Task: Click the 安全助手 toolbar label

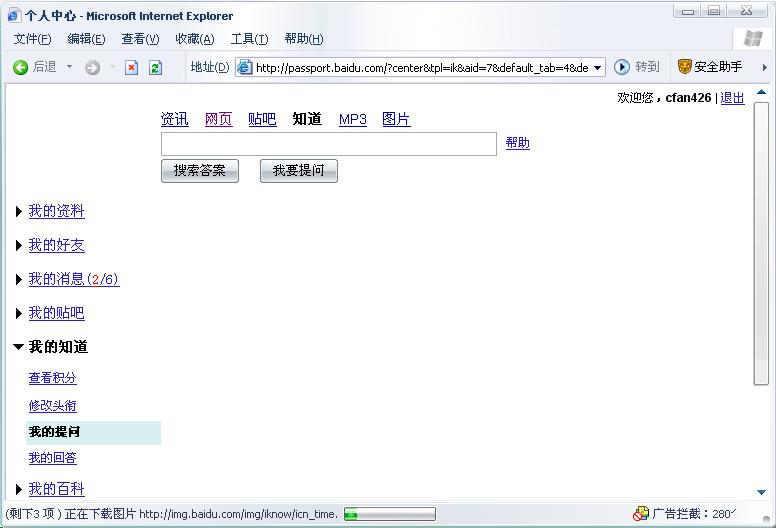Action: pyautogui.click(x=718, y=66)
